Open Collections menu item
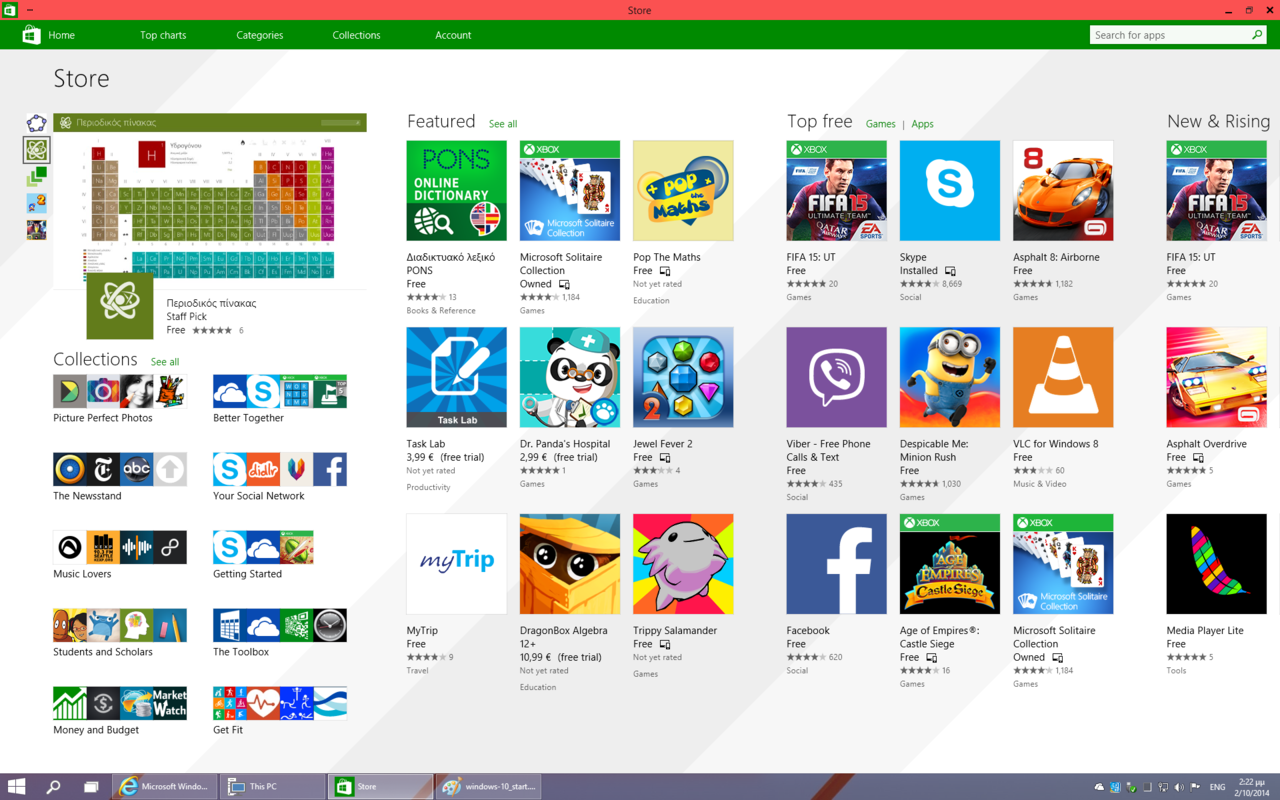Image resolution: width=1280 pixels, height=800 pixels. coord(356,35)
